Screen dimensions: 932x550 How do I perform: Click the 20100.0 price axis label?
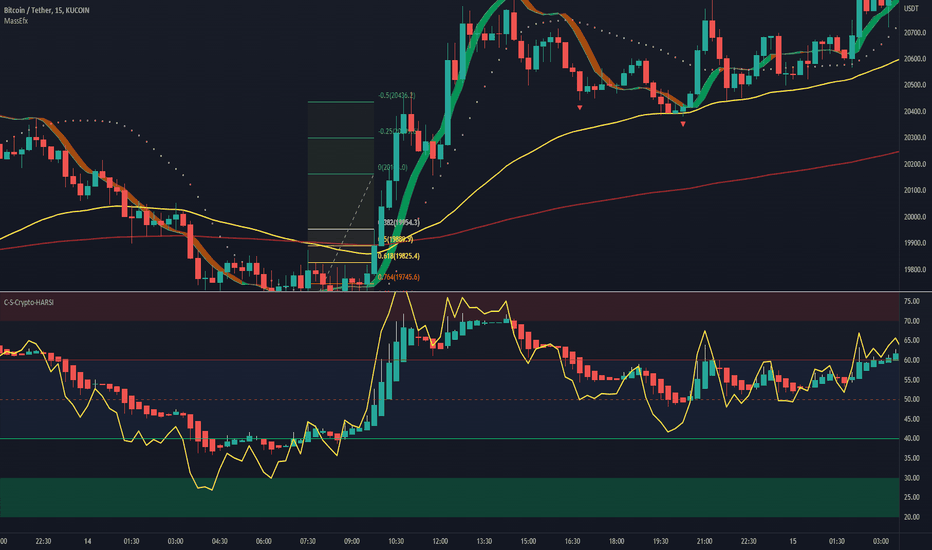coord(915,190)
